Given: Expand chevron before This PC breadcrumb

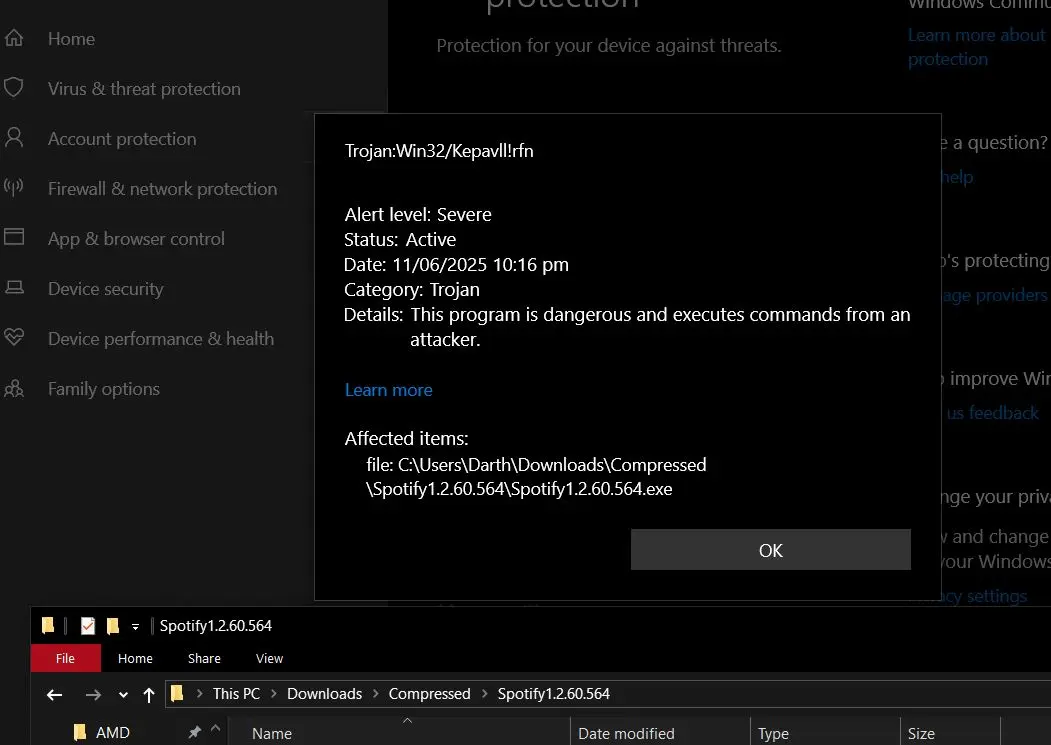Looking at the screenshot, I should click(x=199, y=694).
